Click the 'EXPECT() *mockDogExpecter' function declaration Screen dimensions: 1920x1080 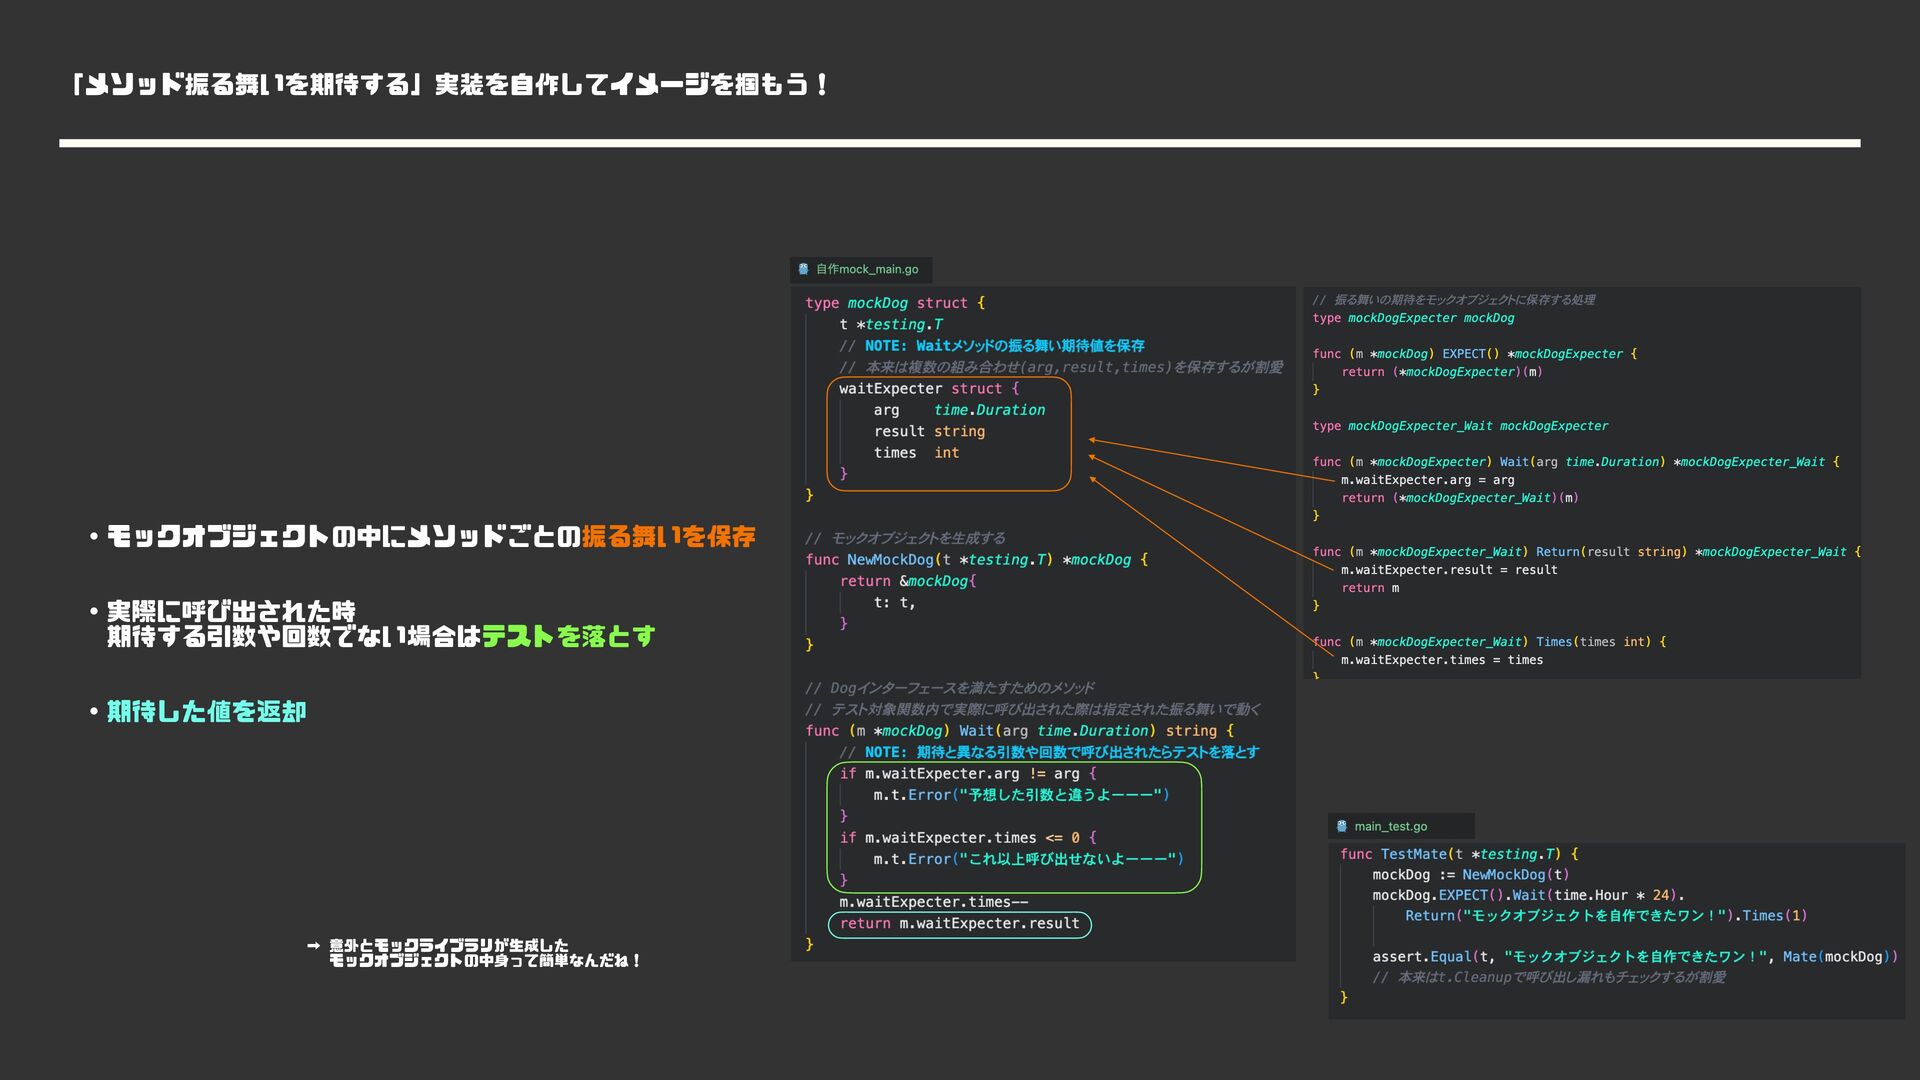(x=1474, y=354)
